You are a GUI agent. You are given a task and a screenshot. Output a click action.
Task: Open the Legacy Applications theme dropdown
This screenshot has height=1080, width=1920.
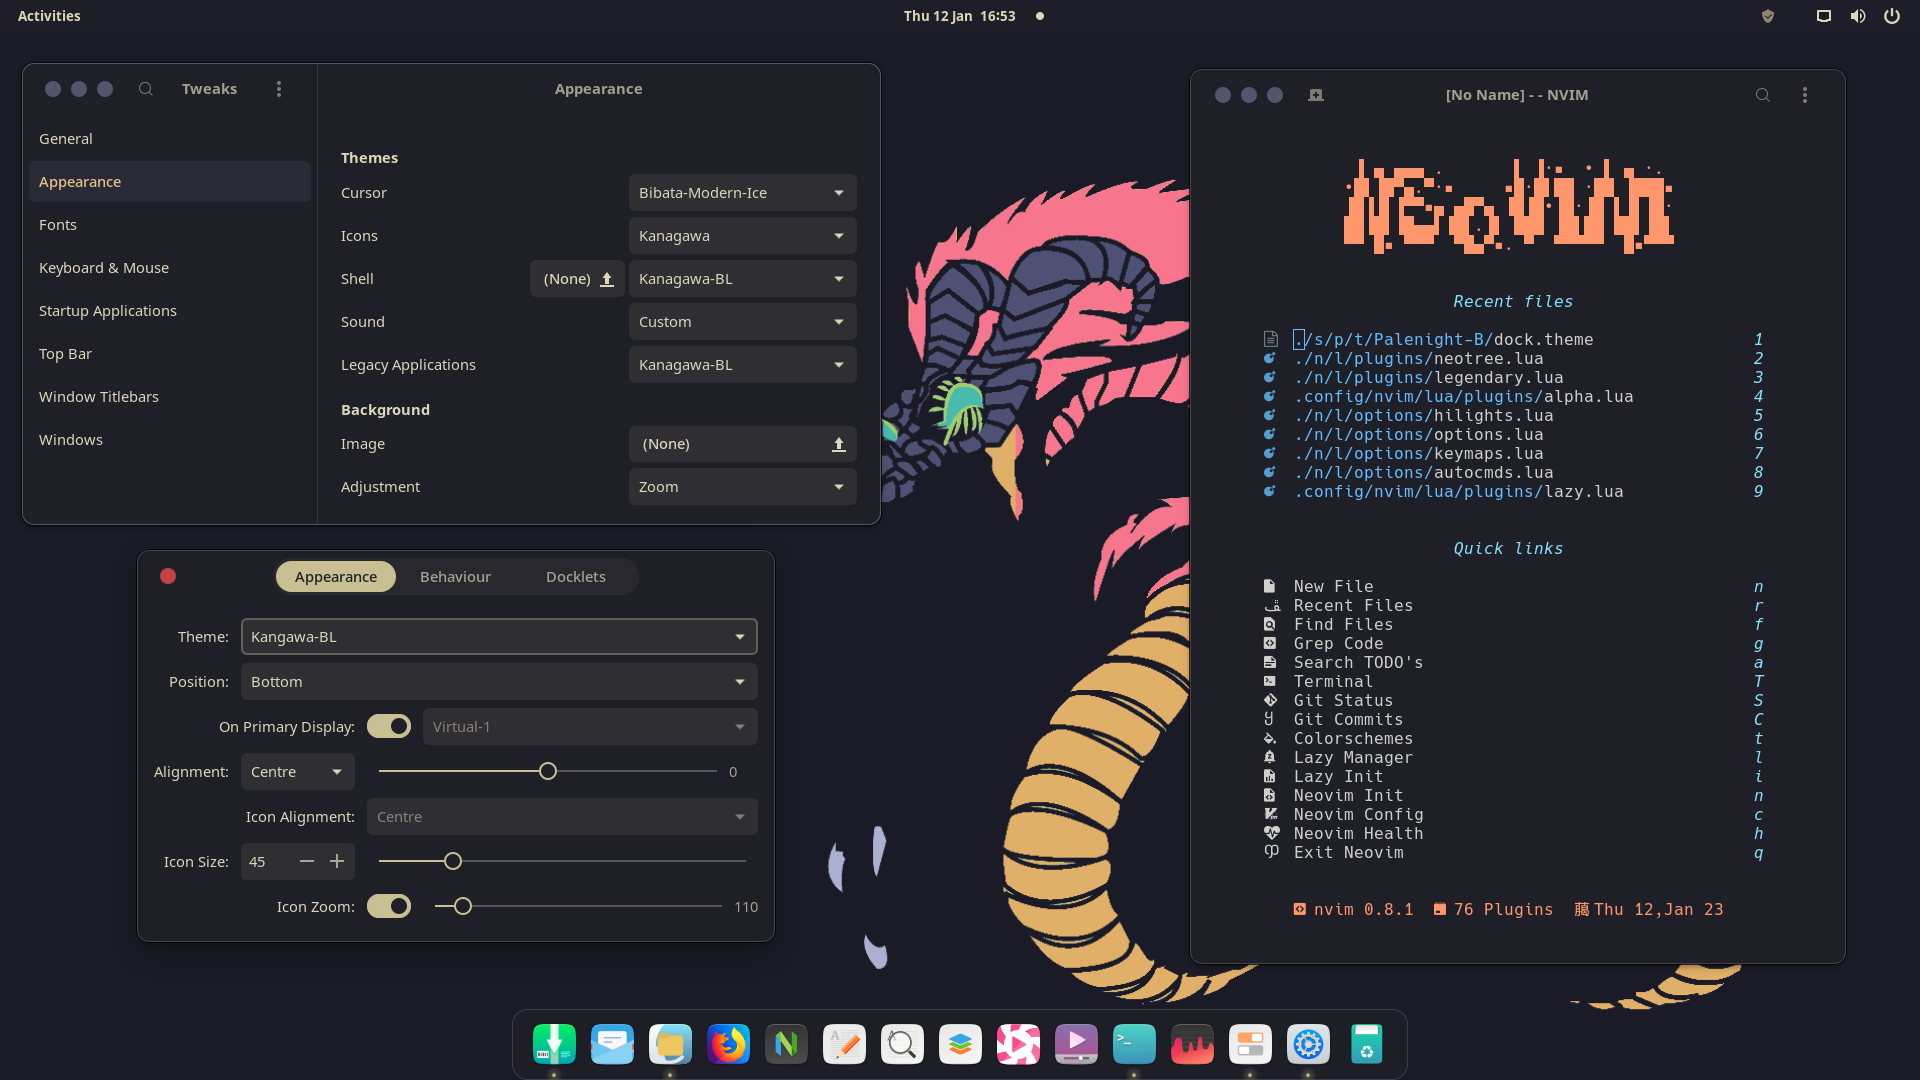pos(743,365)
